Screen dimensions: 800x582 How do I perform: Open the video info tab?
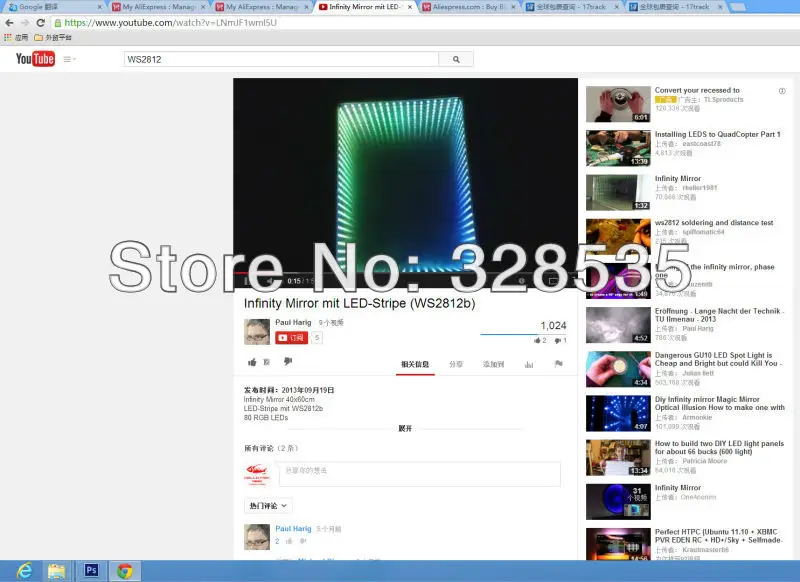(415, 364)
